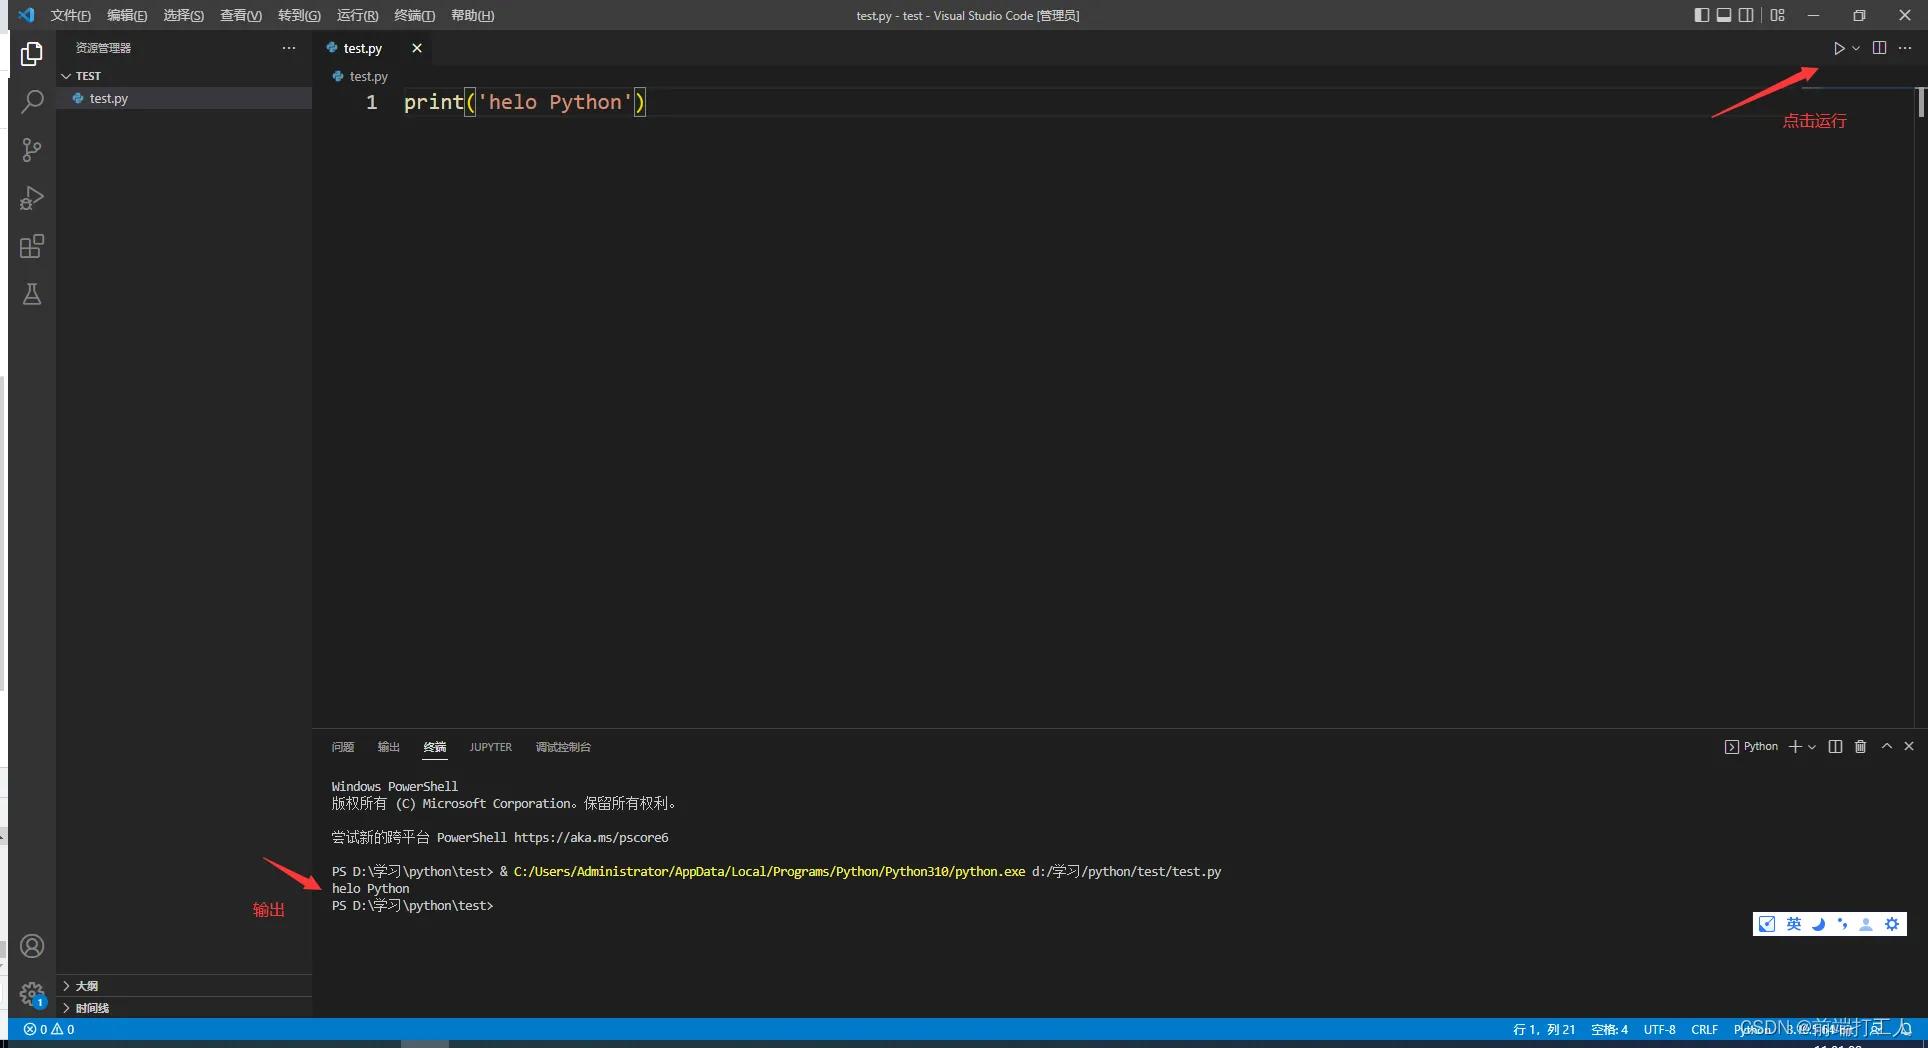Open the Testing beaker view

click(x=31, y=293)
